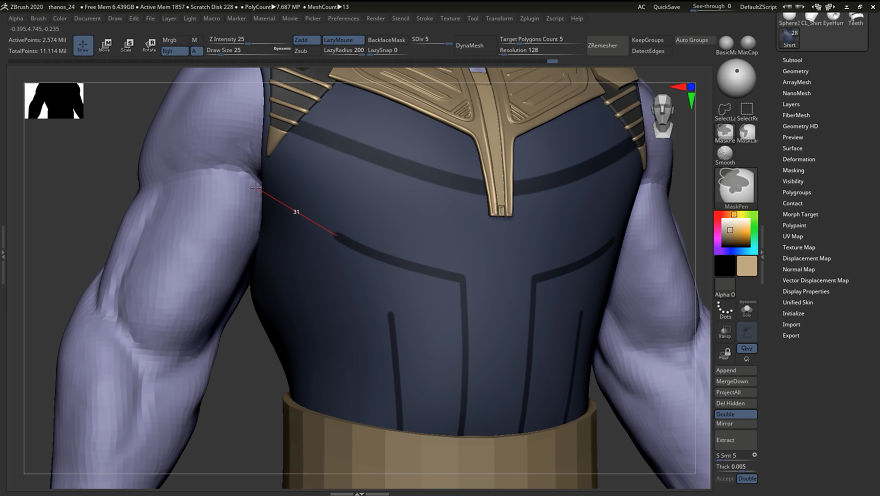Click the MergeDown button

(x=736, y=381)
